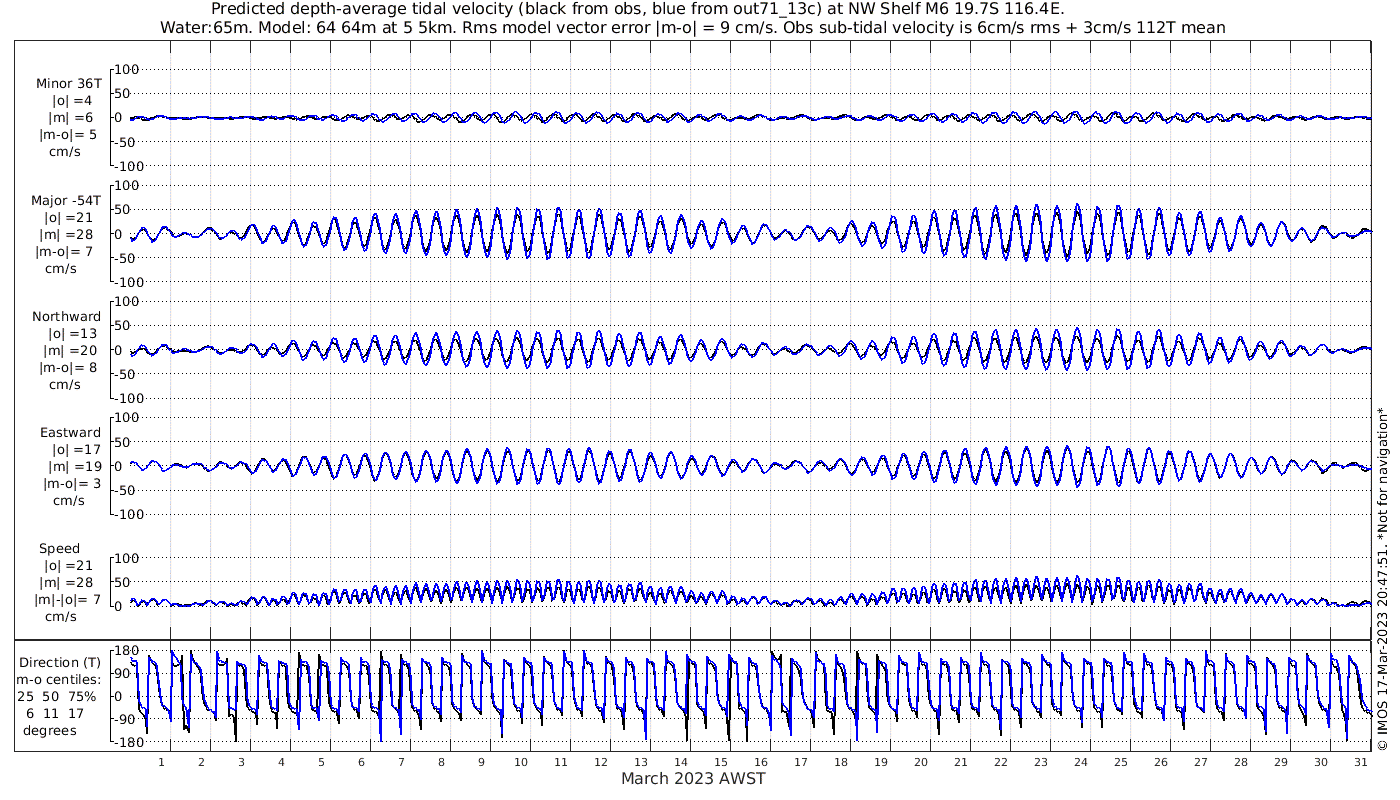This screenshot has height=800, width=1400.
Task: Click '|m-o|= 3' in the Eastward panel
Action: (69, 484)
